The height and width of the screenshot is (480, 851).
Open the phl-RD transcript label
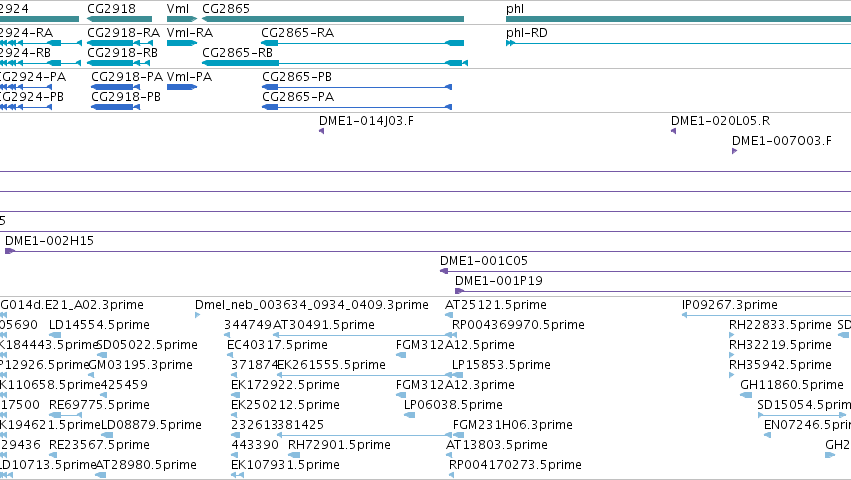click(x=526, y=33)
